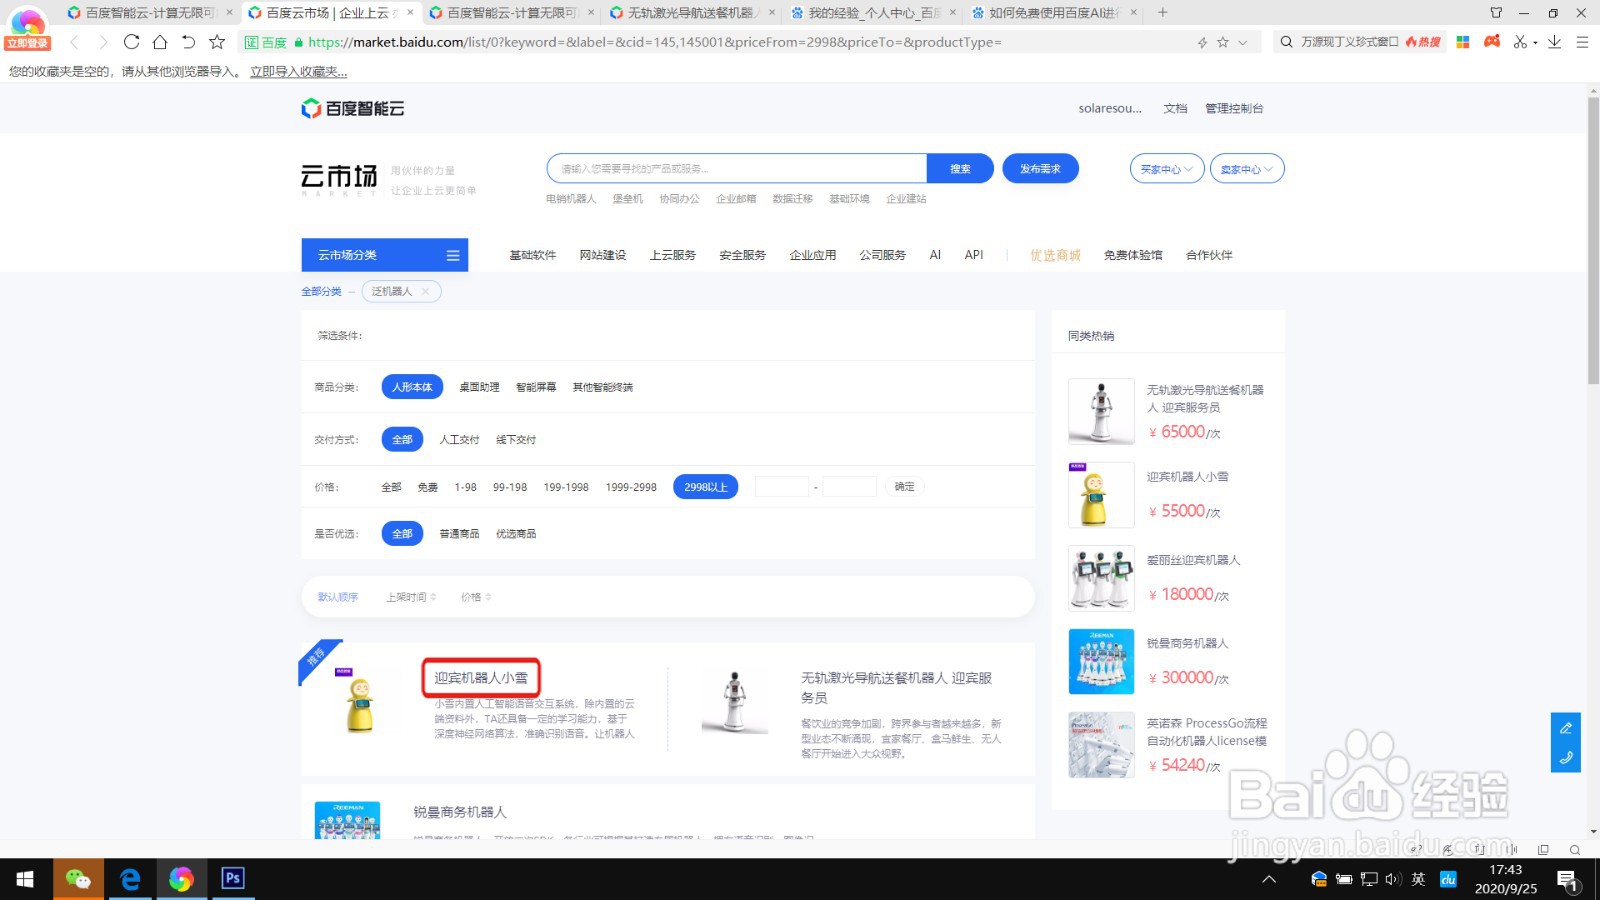Open the 企业应用 nav menu

pos(812,255)
